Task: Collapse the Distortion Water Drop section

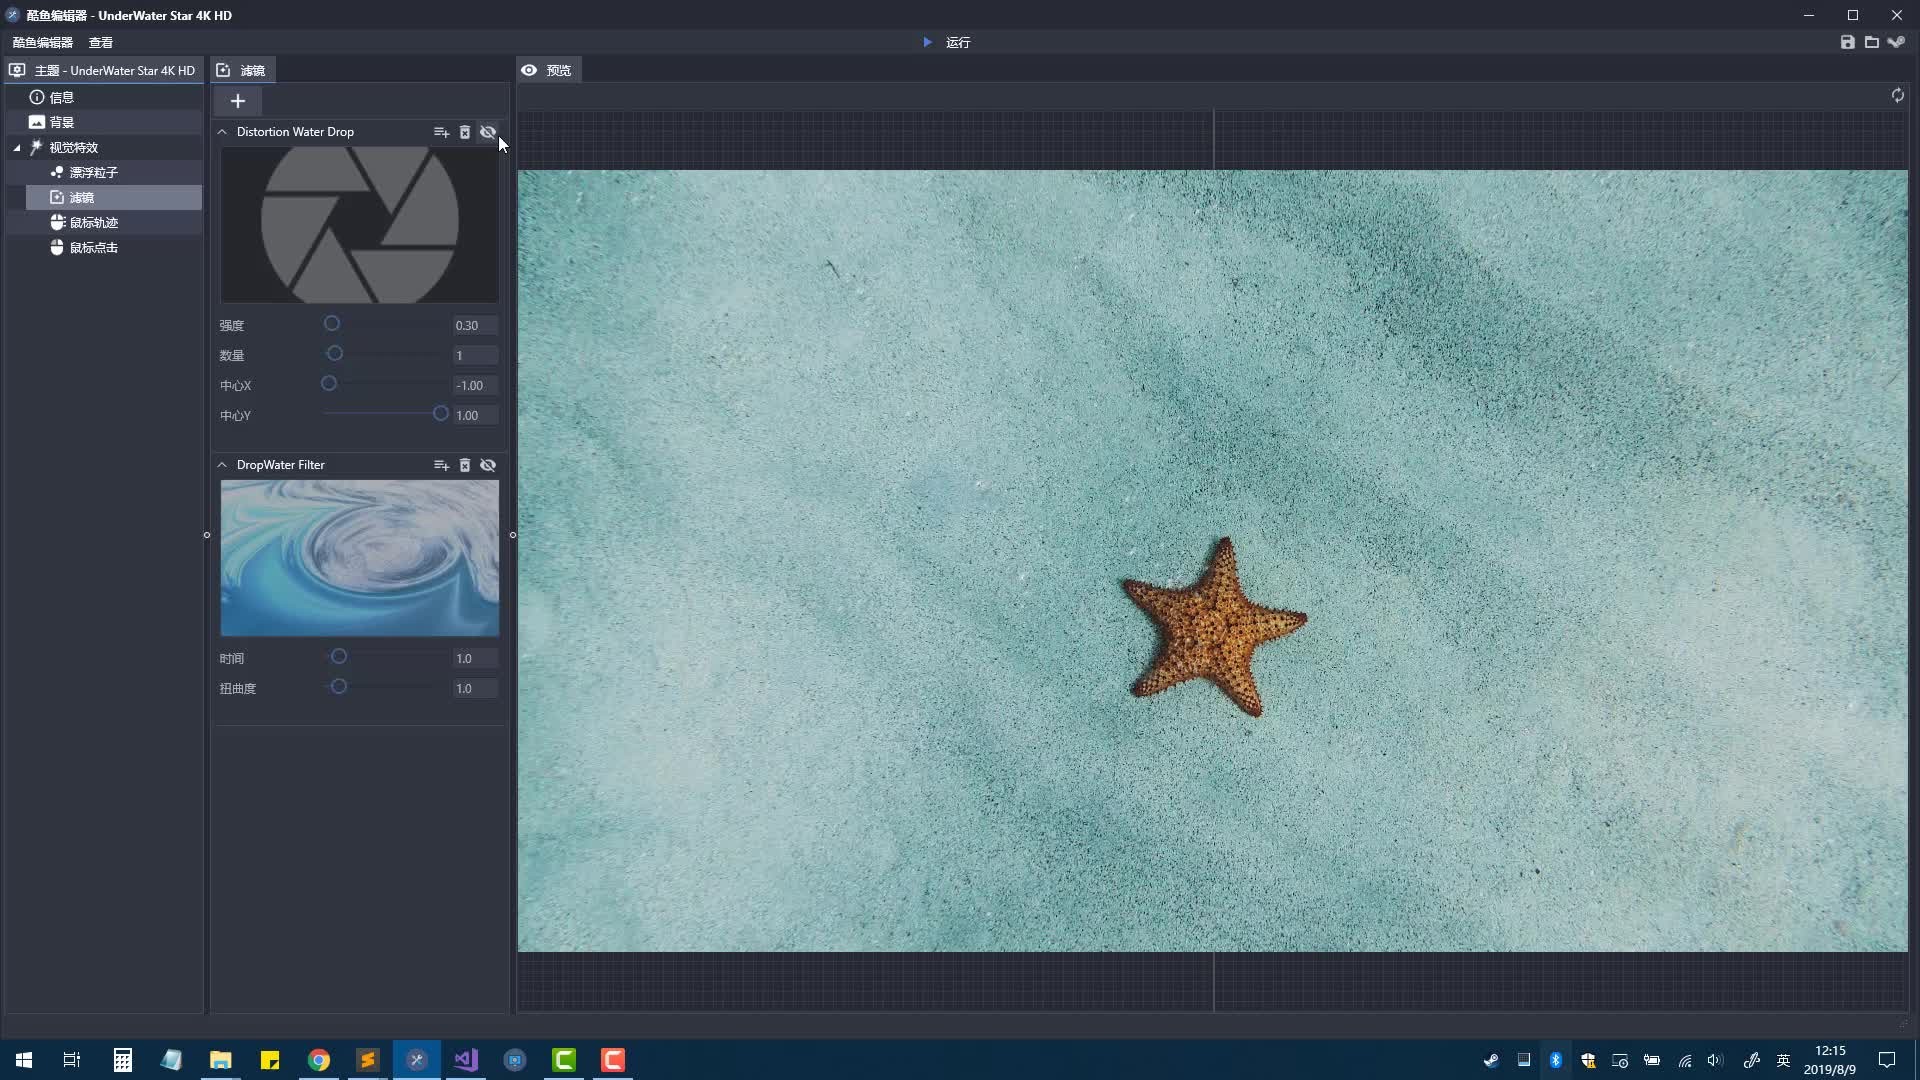Action: coord(222,132)
